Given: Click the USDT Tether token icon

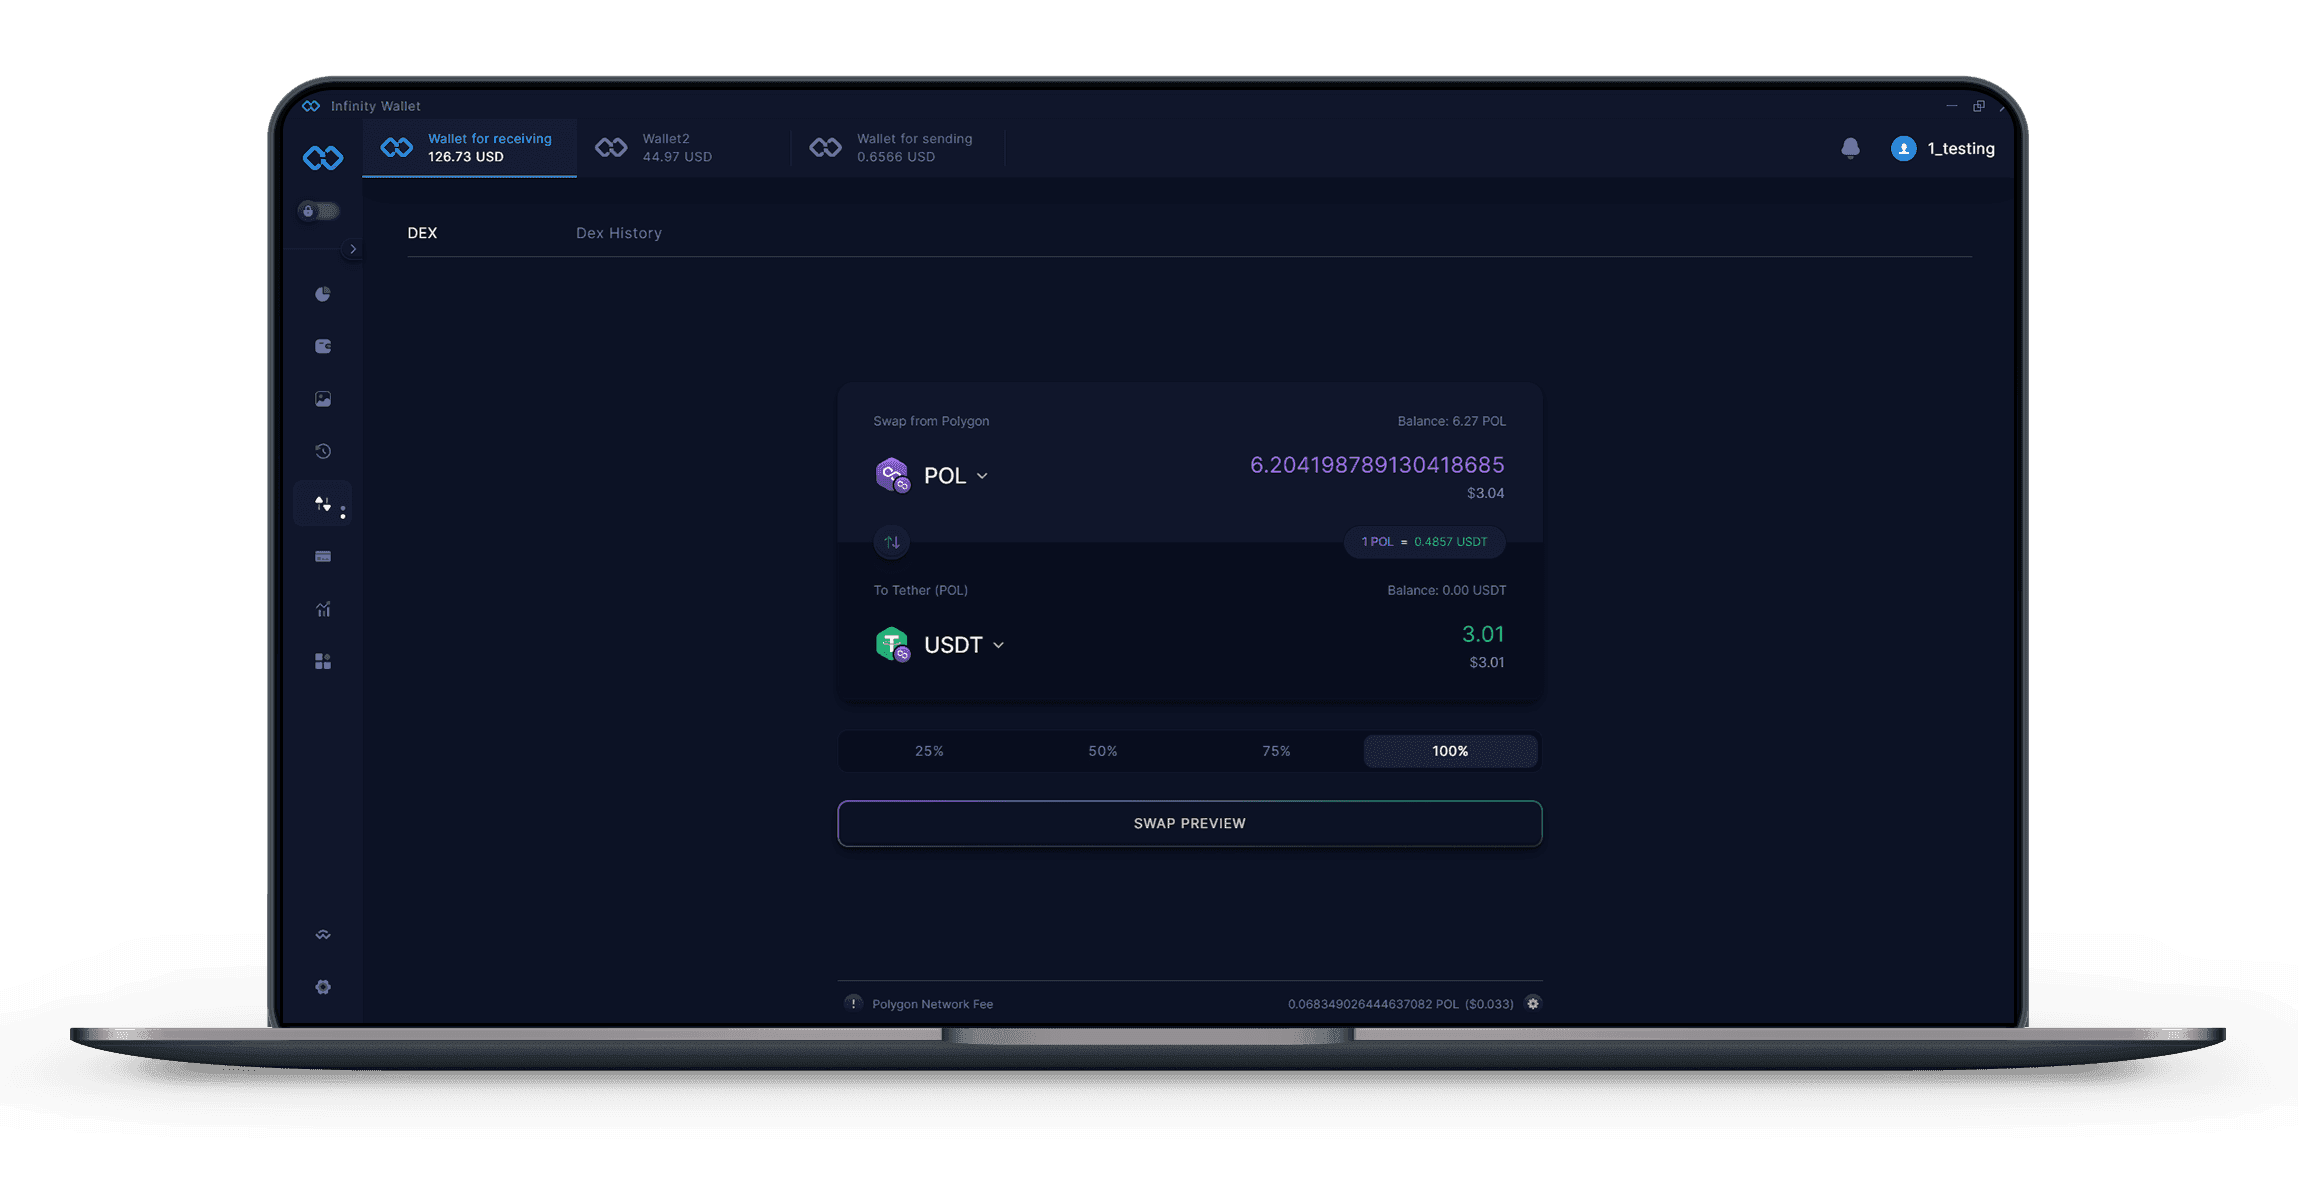Looking at the screenshot, I should [x=892, y=644].
